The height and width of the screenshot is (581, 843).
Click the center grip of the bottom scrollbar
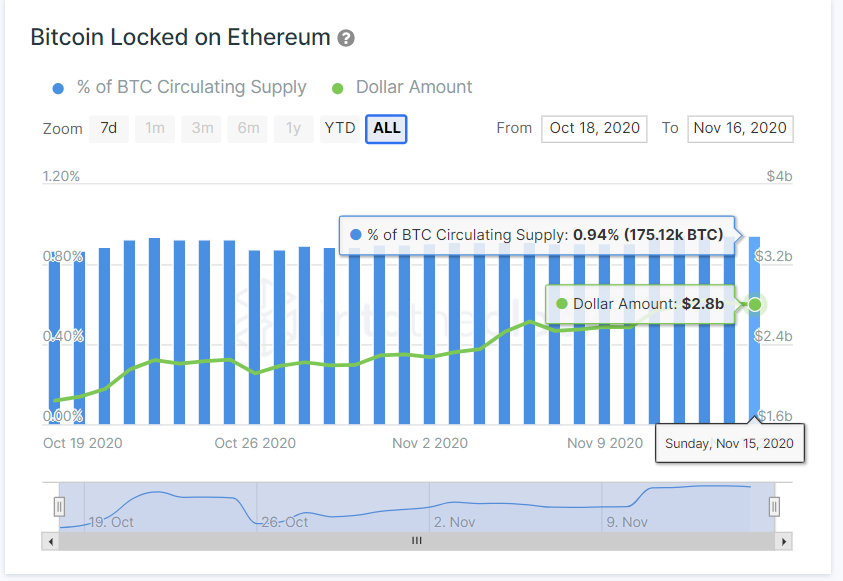coord(417,541)
